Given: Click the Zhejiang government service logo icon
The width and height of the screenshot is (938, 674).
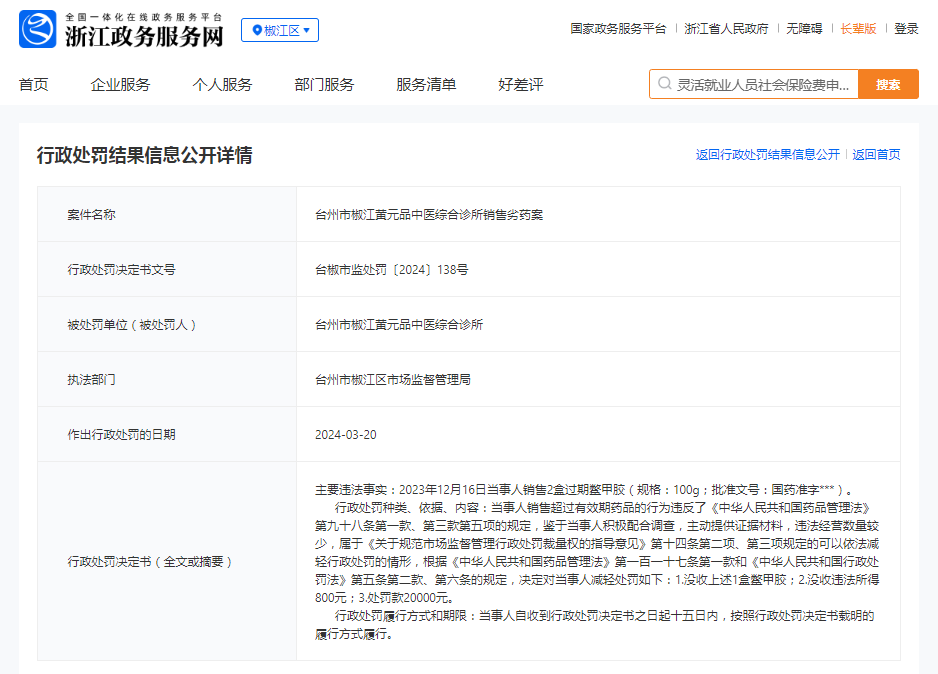Looking at the screenshot, I should pos(38,29).
